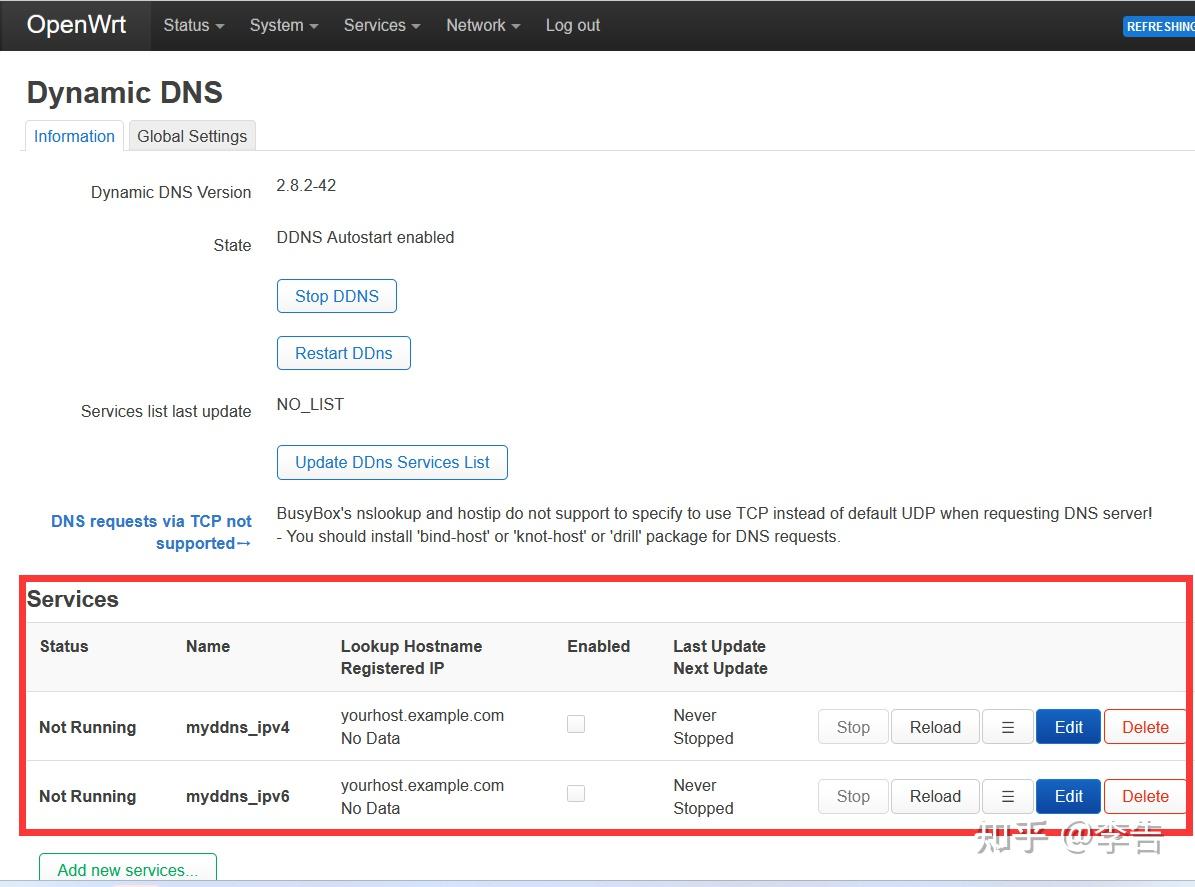Click Add new services
Screen dimensions: 1195x887
[127, 869]
